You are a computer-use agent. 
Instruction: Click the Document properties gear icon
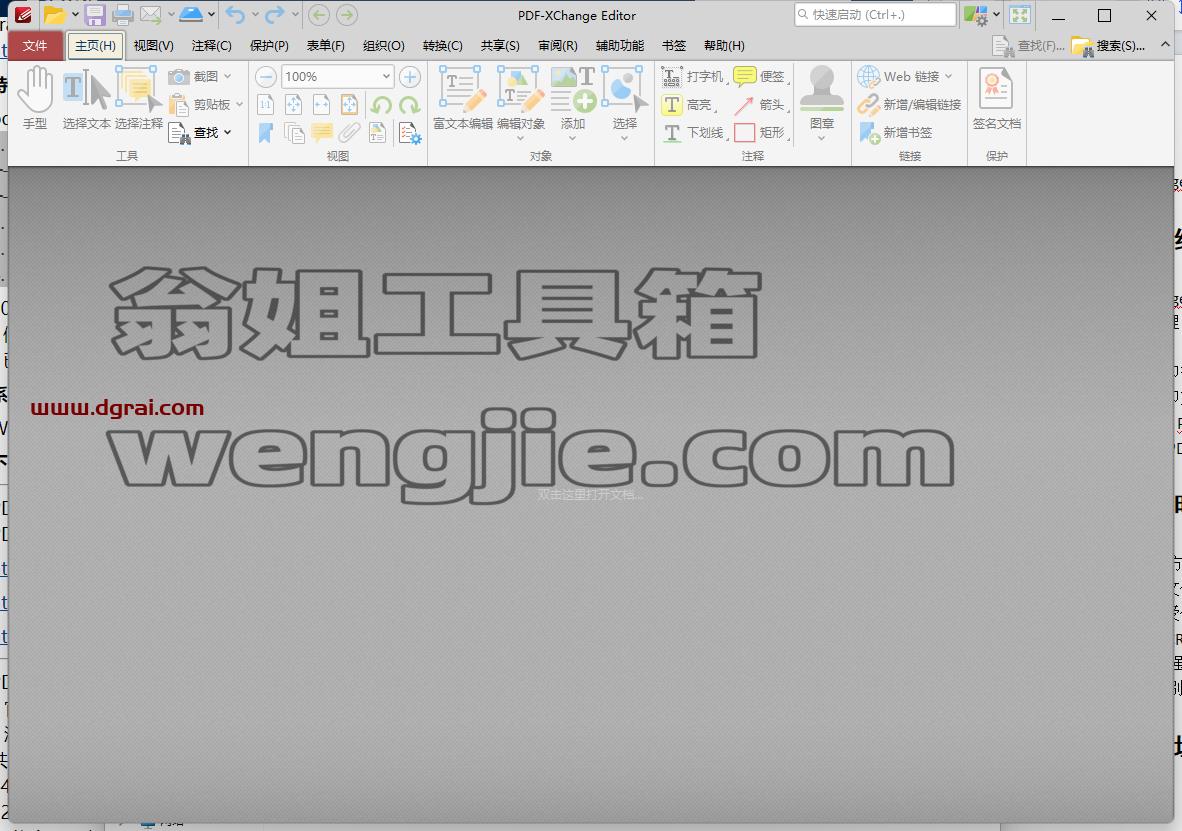(x=409, y=133)
